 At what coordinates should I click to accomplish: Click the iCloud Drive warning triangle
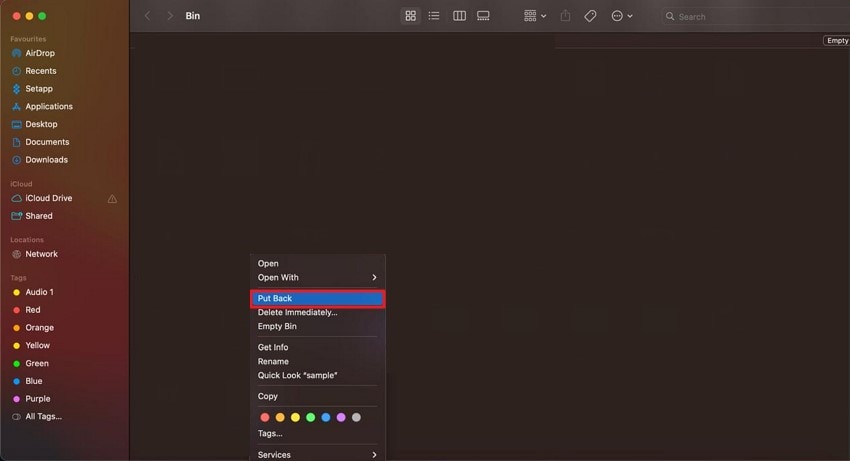pos(112,199)
